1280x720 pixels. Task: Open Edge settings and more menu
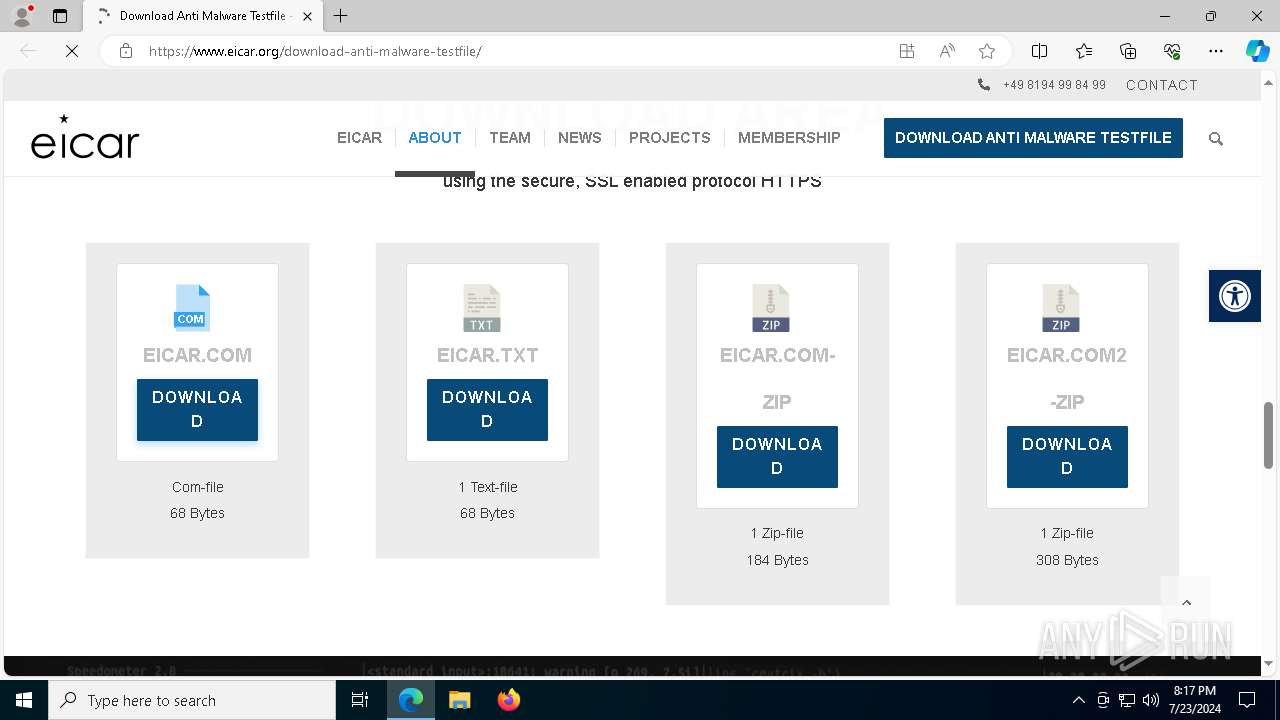[1216, 51]
